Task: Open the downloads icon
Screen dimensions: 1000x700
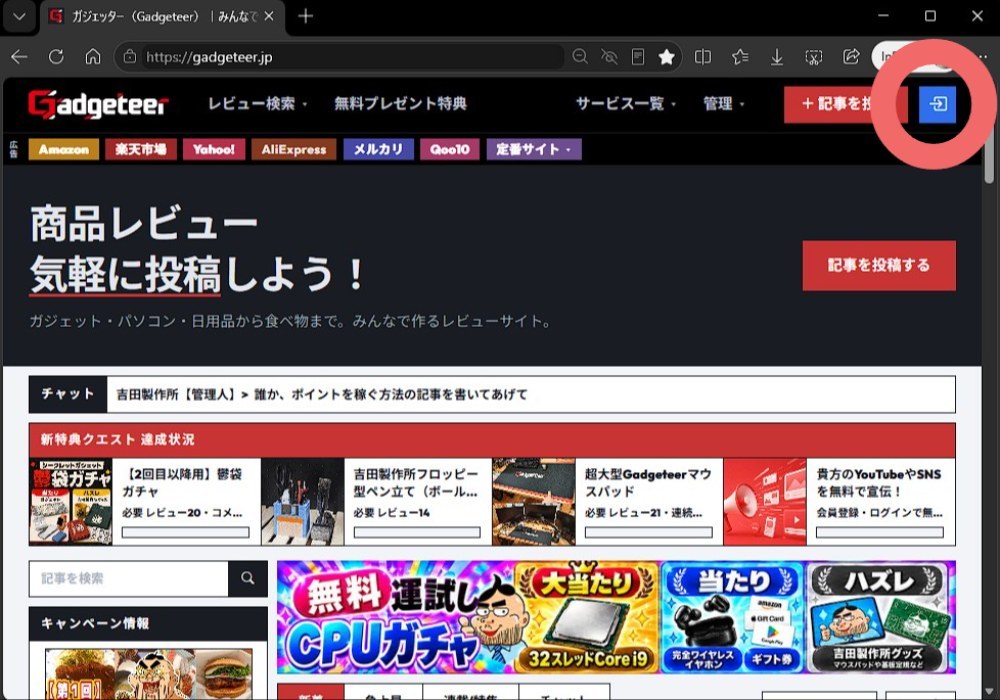Action: point(777,57)
